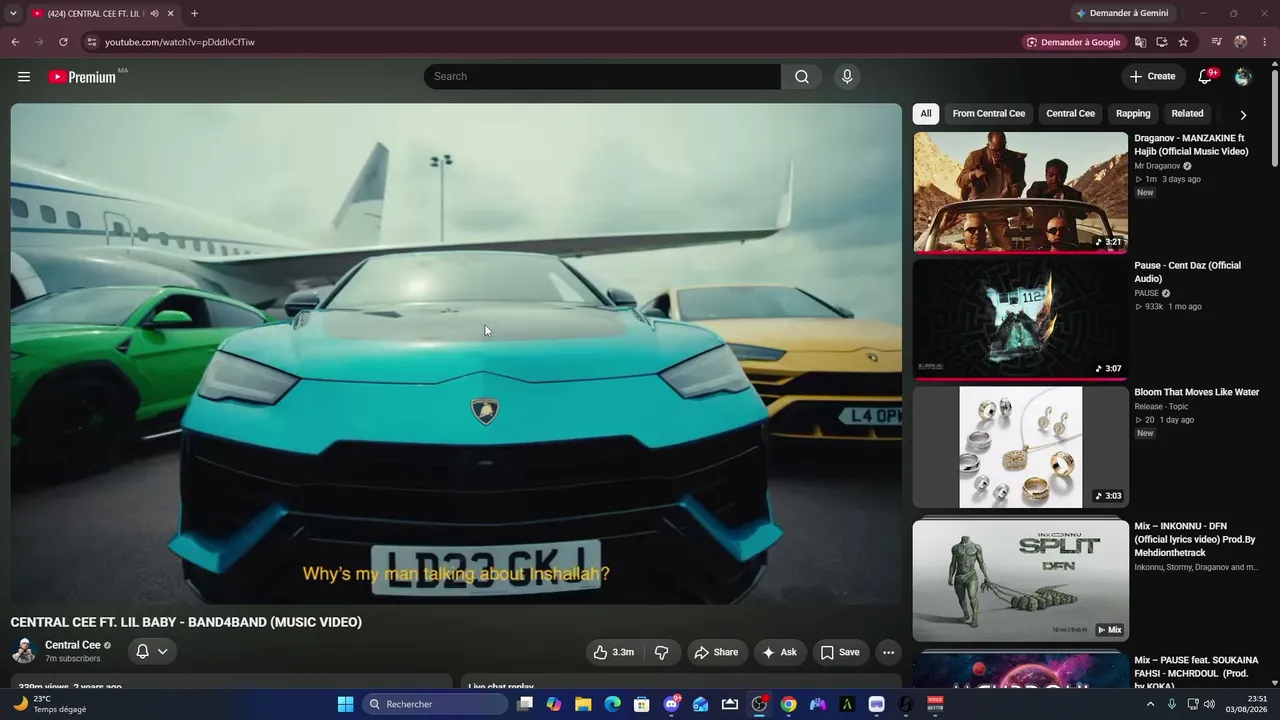
Task: Share the video with Share button
Action: [716, 652]
